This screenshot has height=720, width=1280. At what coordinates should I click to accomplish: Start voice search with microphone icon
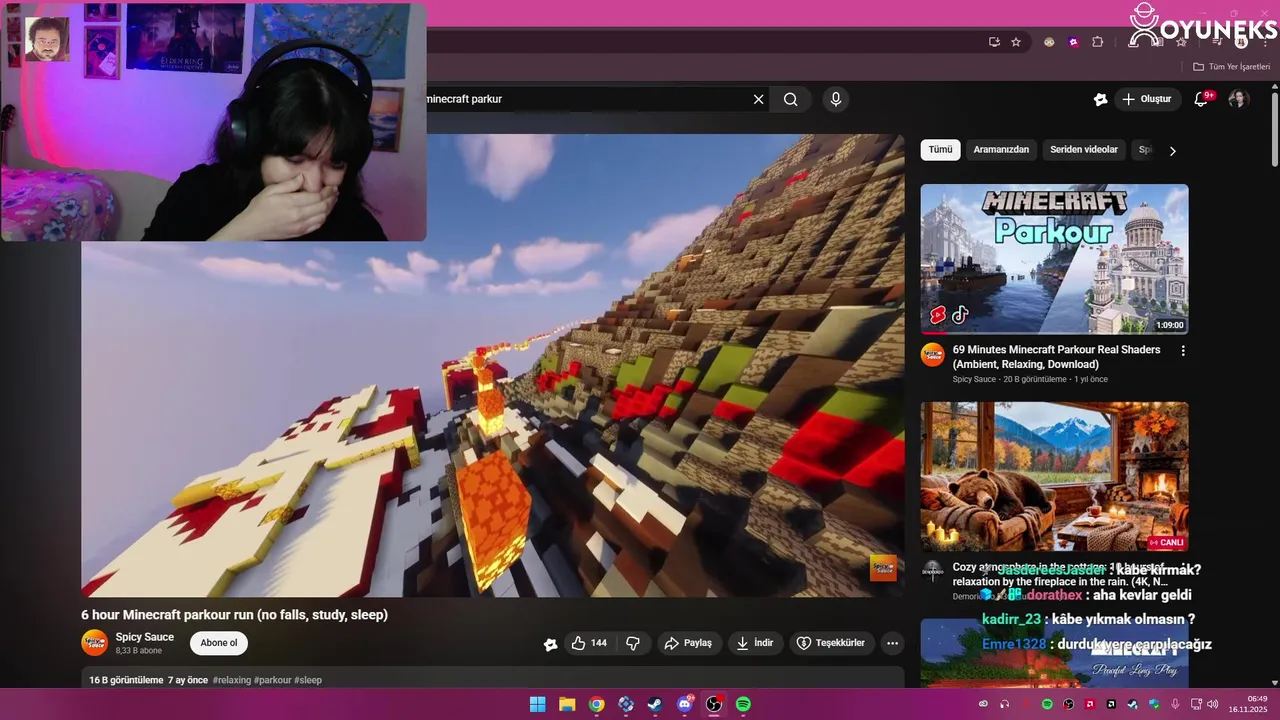point(836,99)
